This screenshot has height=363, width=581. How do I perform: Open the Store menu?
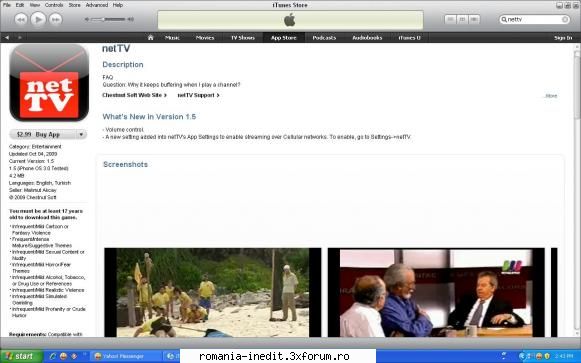[x=74, y=5]
